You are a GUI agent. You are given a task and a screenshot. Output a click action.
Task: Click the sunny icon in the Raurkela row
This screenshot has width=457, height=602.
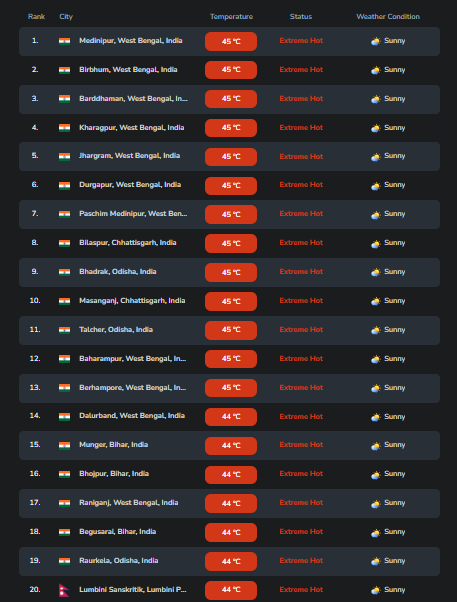[376, 561]
